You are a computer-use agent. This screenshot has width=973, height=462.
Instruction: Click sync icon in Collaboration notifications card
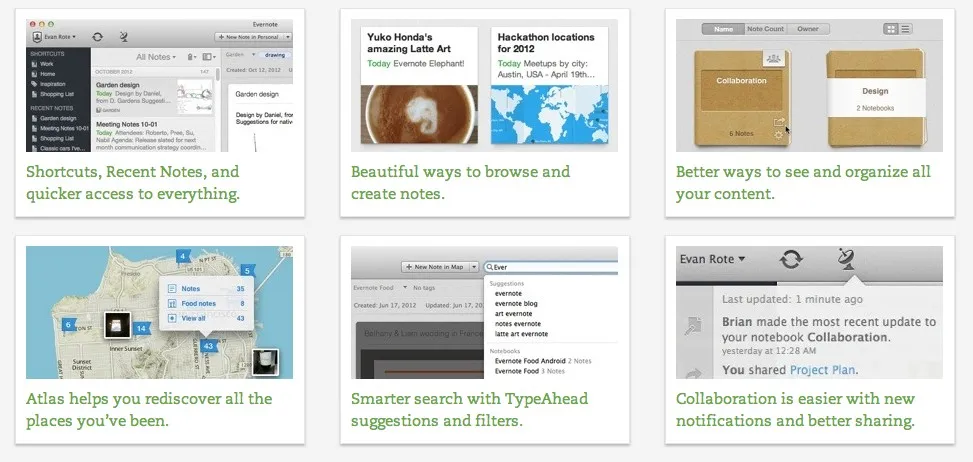(791, 259)
